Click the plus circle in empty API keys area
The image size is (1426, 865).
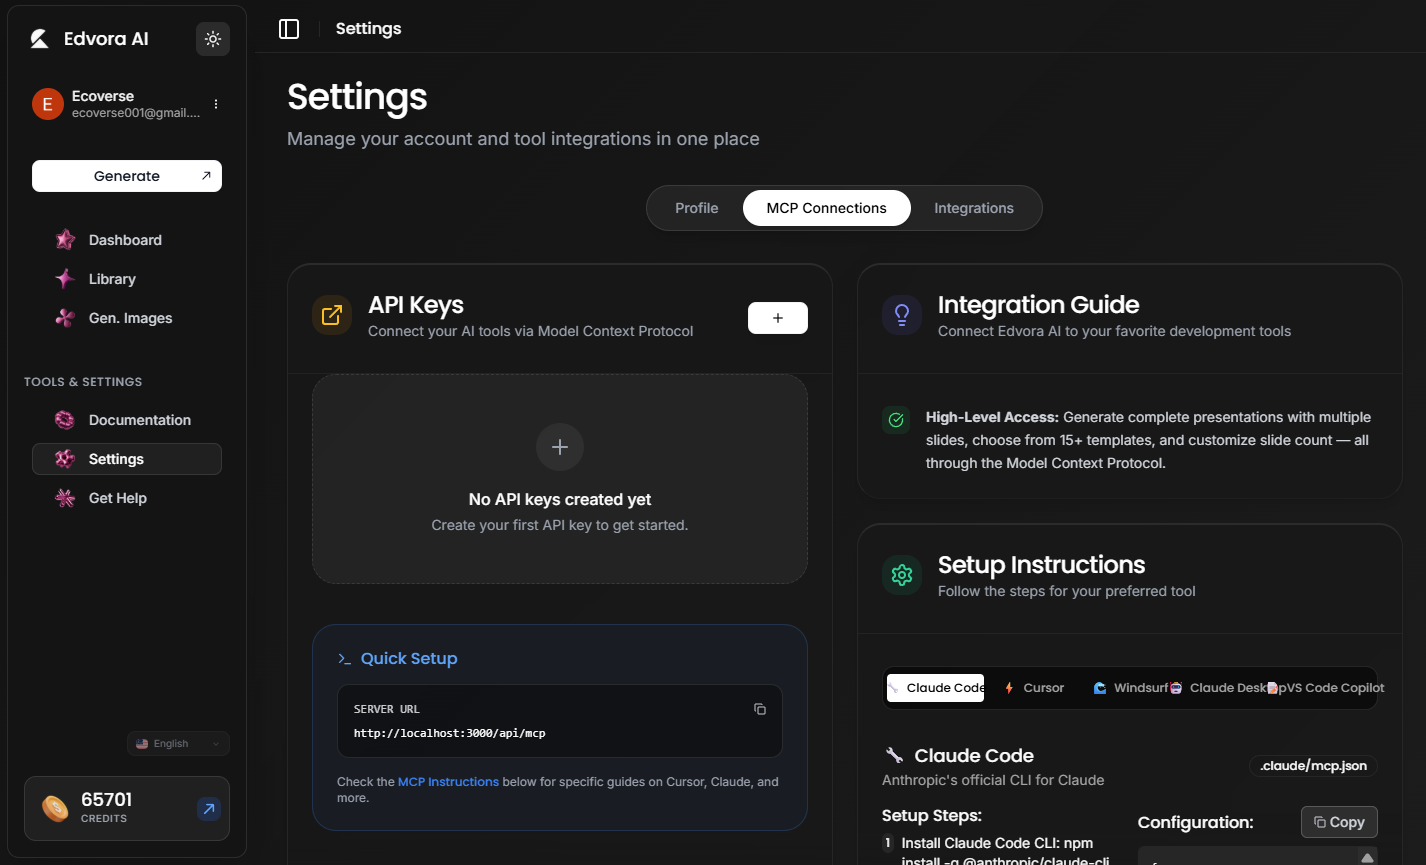(x=560, y=447)
